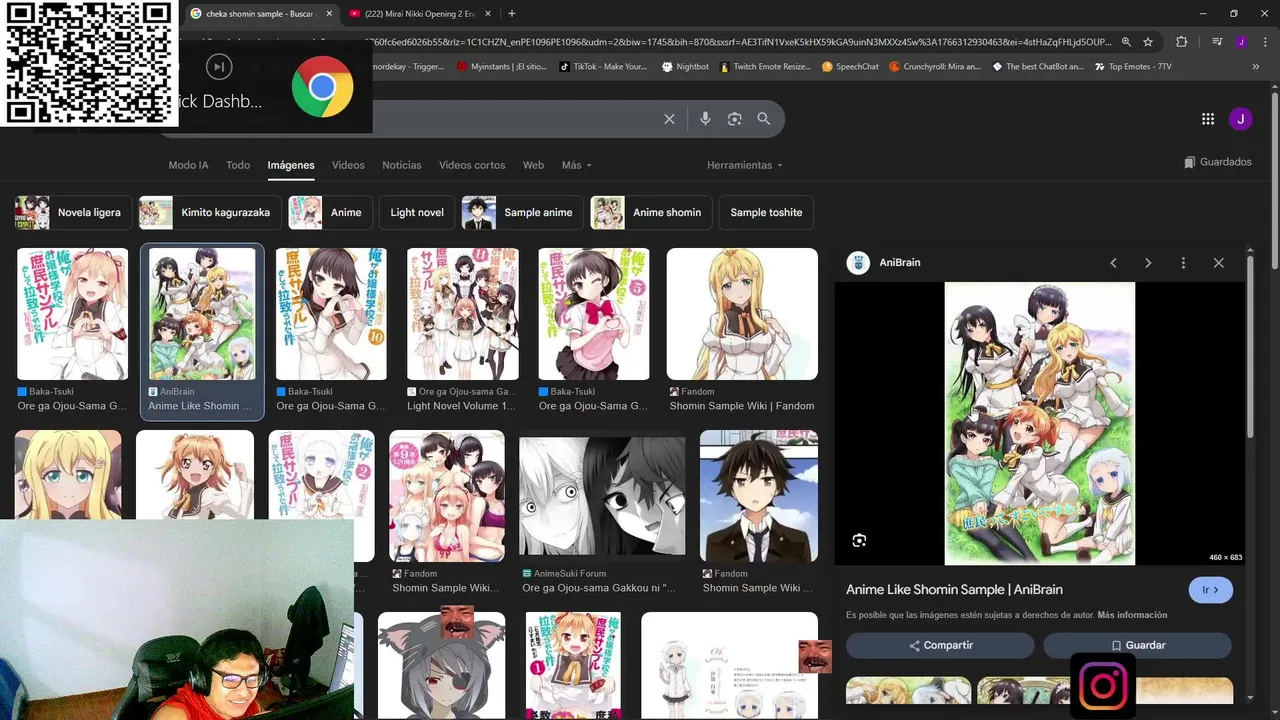Close the AniBrain image preview panel
Image resolution: width=1280 pixels, height=720 pixels.
[x=1218, y=263]
